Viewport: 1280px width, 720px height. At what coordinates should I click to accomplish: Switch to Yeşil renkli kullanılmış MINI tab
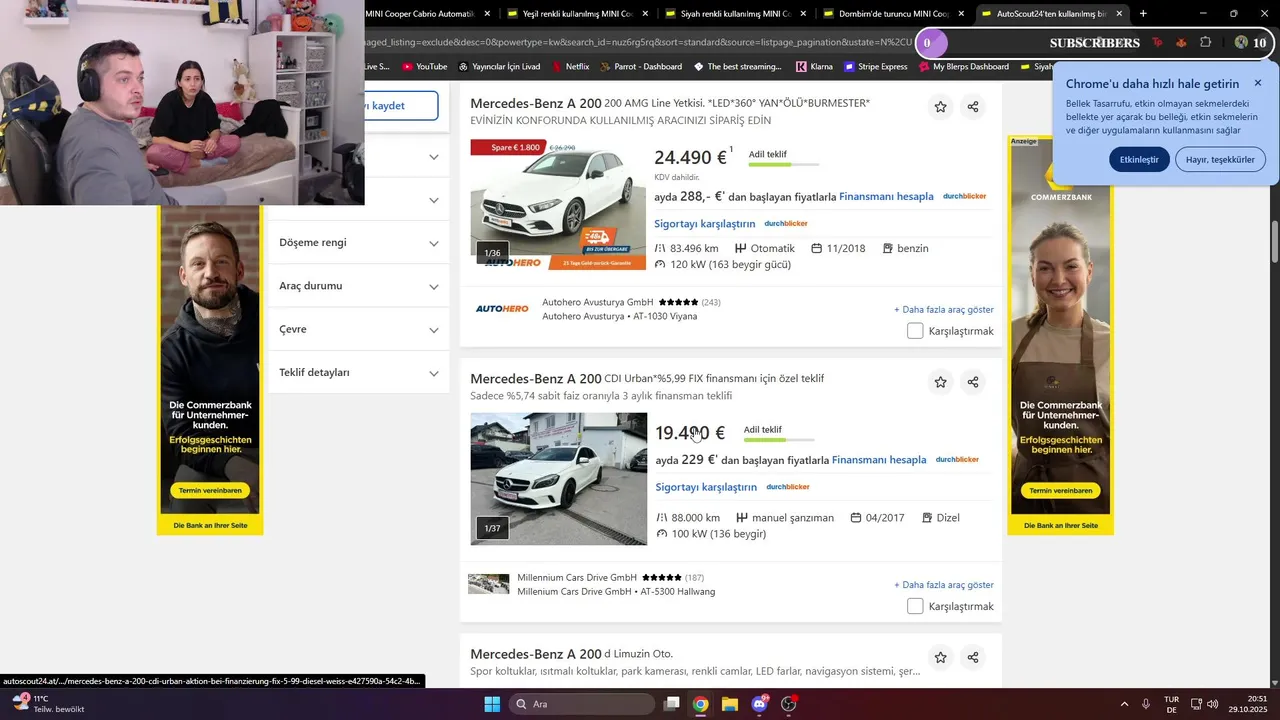[x=578, y=14]
